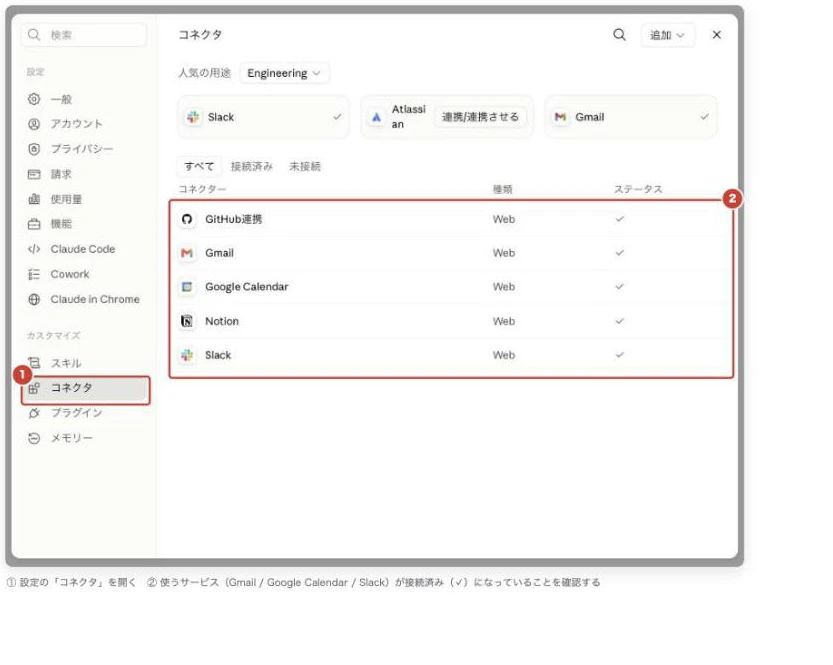Screen dimensions: 833x665
Task: Click Slack logo in featured card
Action: 193,117
